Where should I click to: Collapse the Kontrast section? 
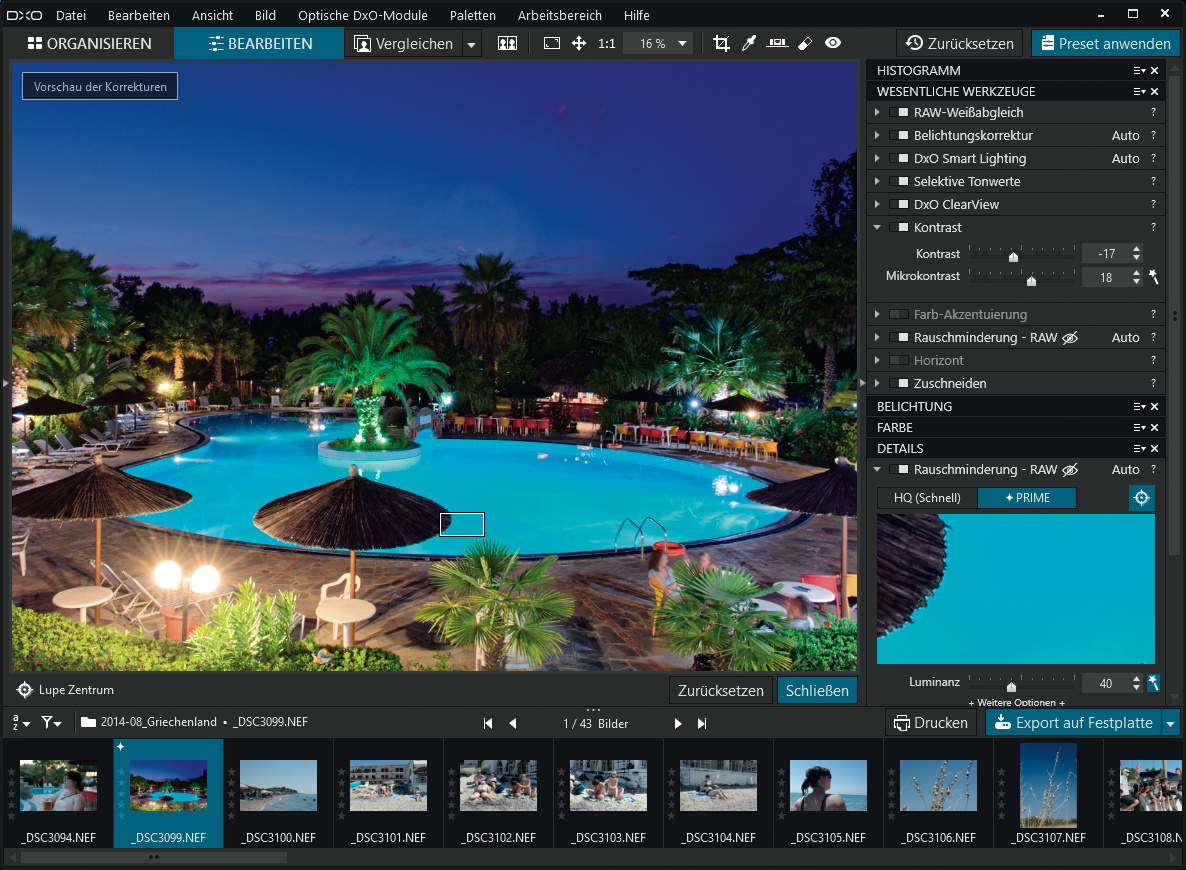pyautogui.click(x=877, y=228)
